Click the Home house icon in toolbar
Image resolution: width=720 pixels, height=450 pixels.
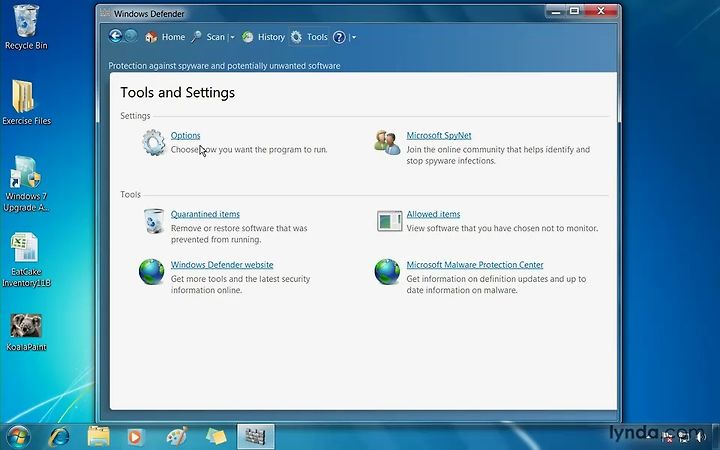pos(151,37)
